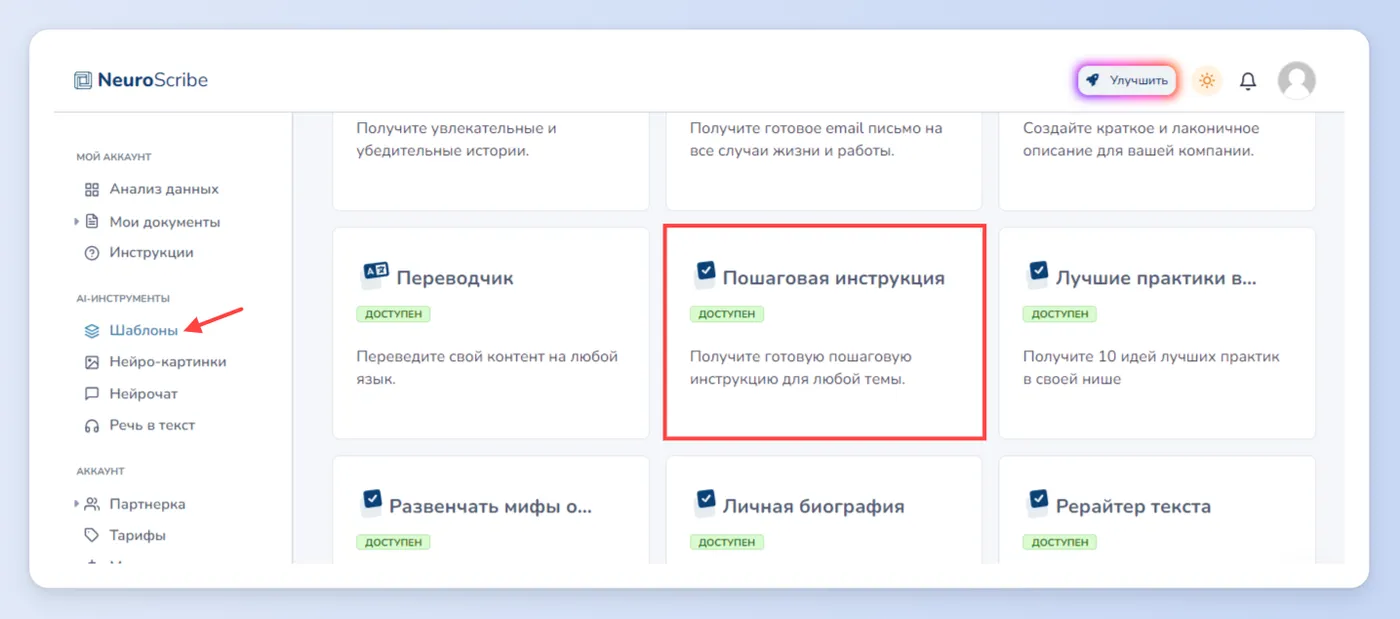Click the NeuroScribe logo icon
This screenshot has width=1400, height=619.
click(83, 80)
